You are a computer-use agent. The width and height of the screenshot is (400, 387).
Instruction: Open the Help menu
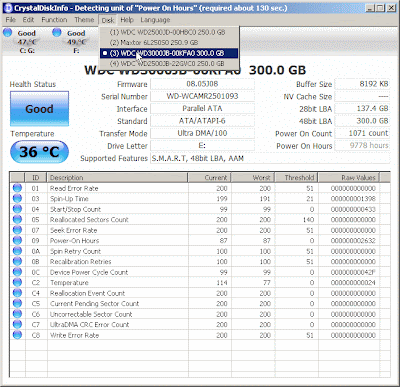click(x=127, y=20)
